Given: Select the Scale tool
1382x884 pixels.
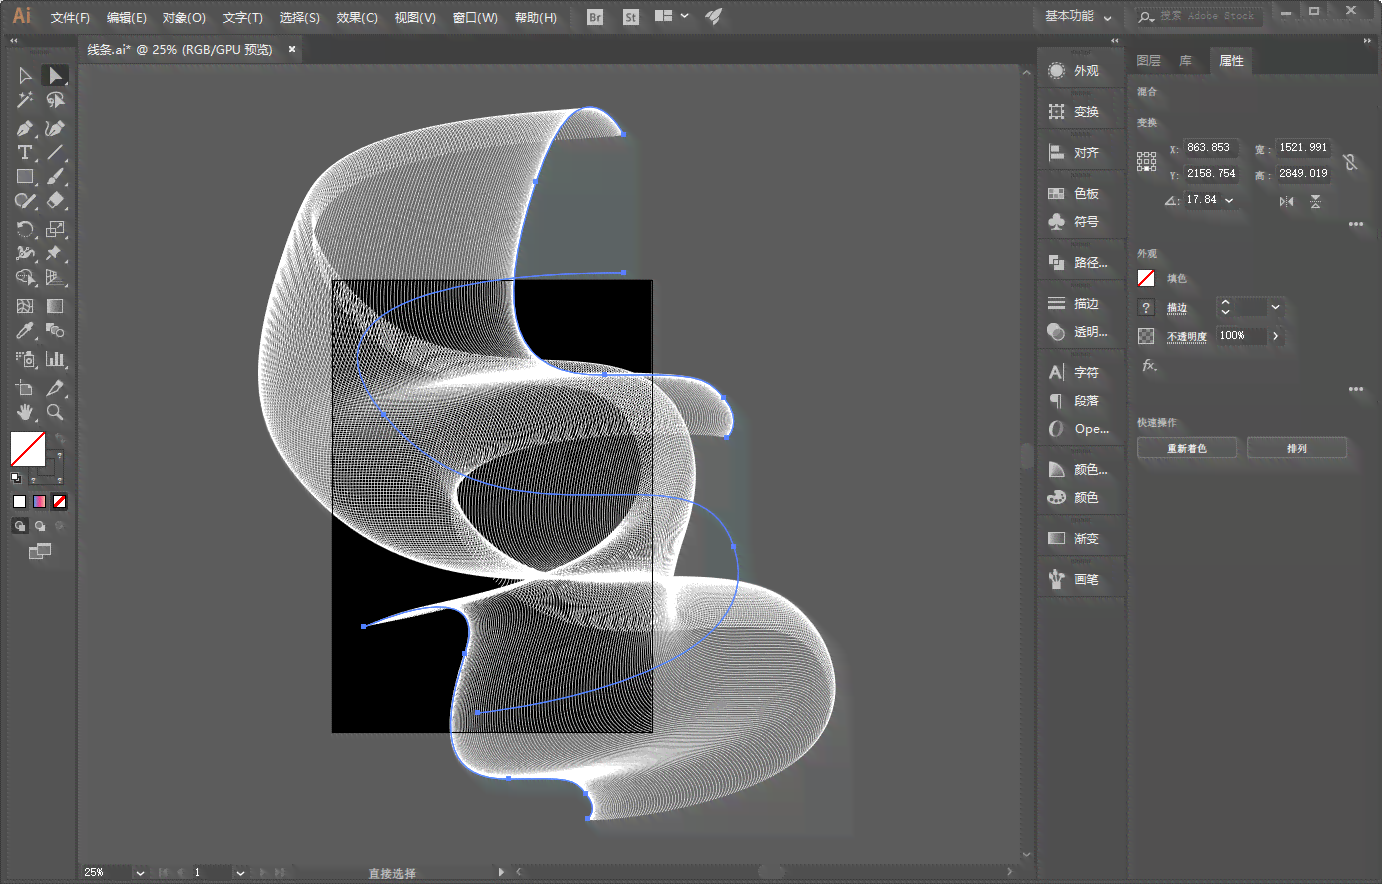Looking at the screenshot, I should (56, 229).
